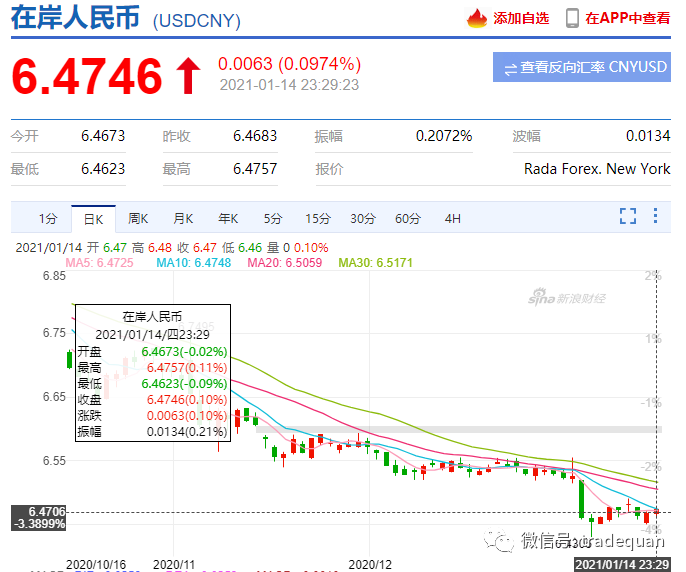Click the 最高 value 6.4757
Image resolution: width=686 pixels, height=572 pixels.
(255, 169)
